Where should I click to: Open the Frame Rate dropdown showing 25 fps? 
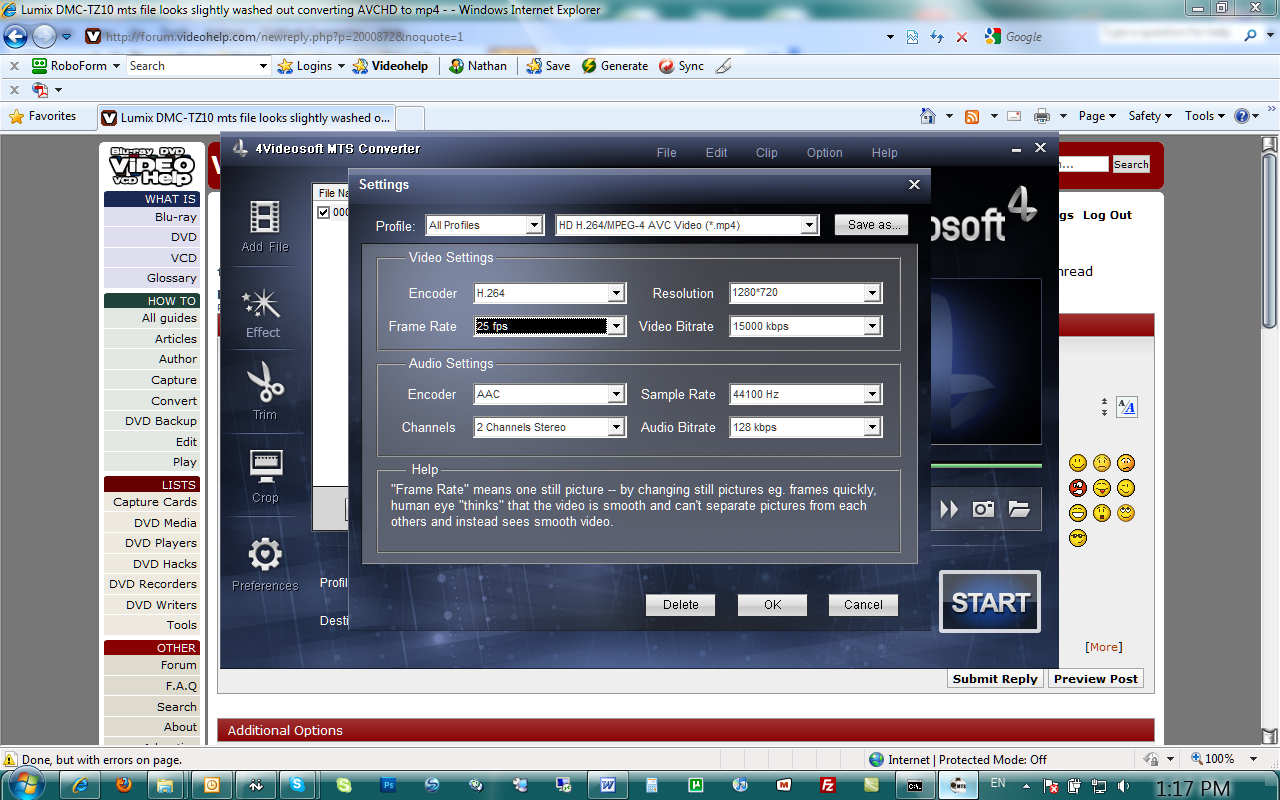point(550,326)
